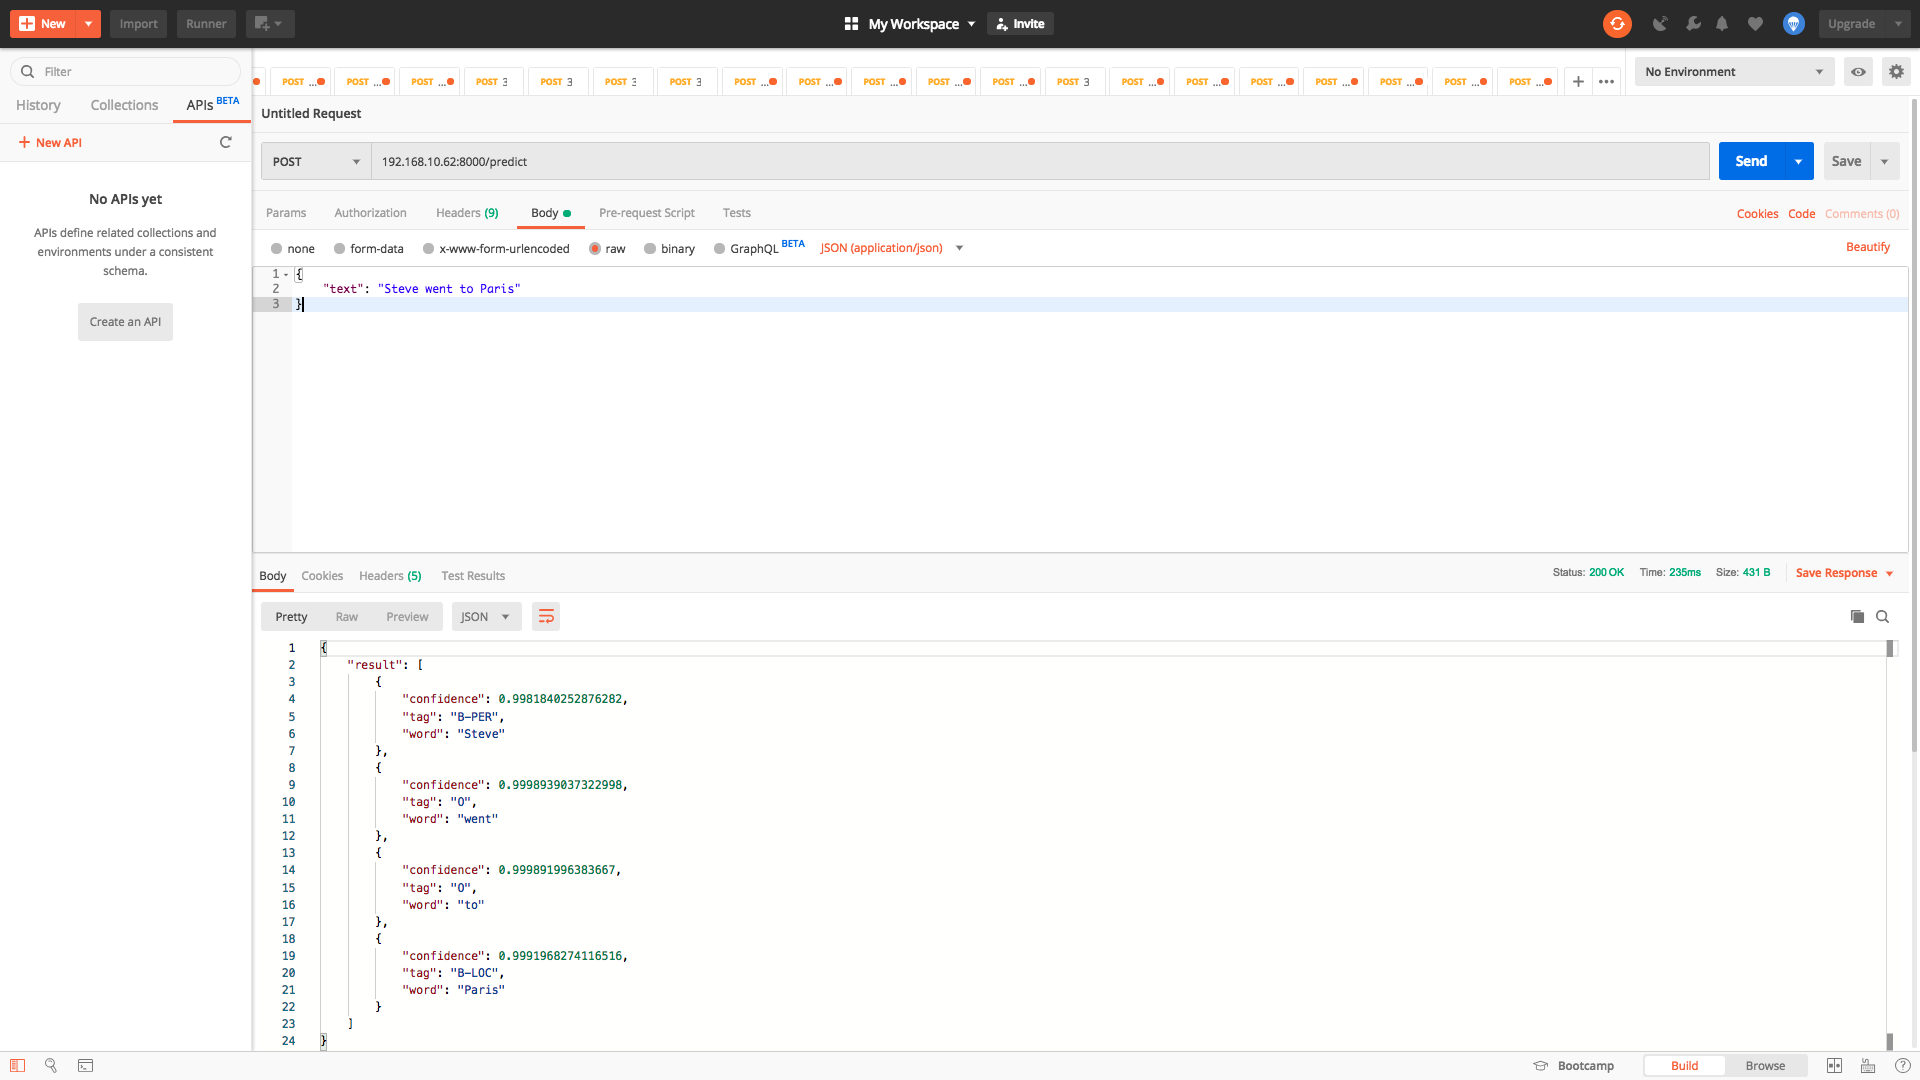
Task: Toggle word wrap in response viewer
Action: pos(546,617)
